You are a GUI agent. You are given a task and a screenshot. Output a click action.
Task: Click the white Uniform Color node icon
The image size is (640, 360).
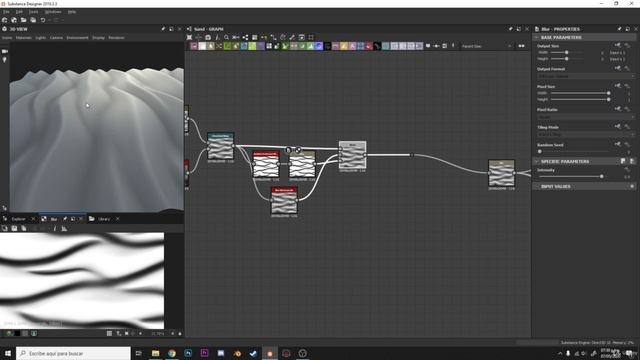point(202,46)
